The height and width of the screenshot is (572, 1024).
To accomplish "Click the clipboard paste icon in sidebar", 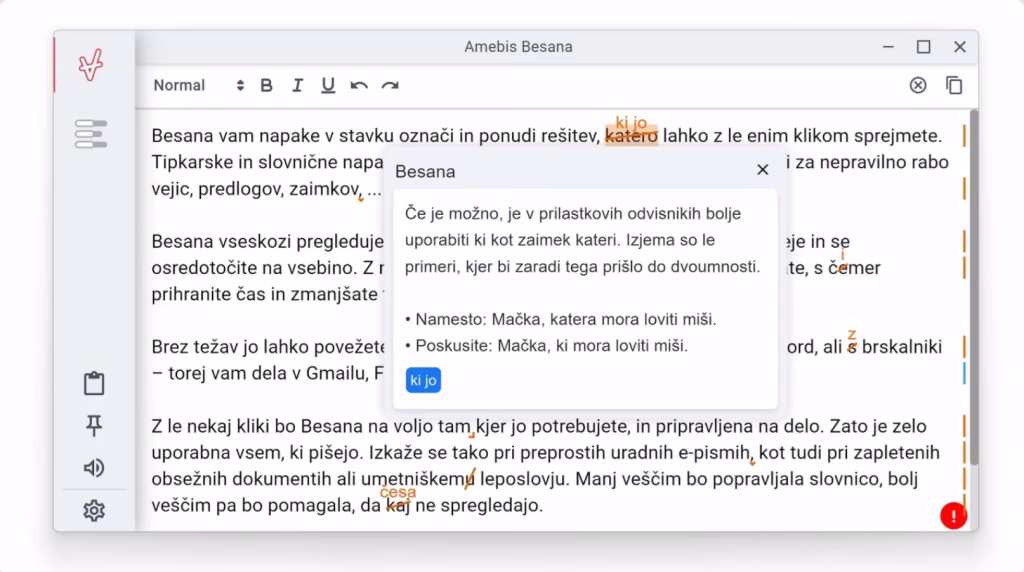I will [x=94, y=383].
